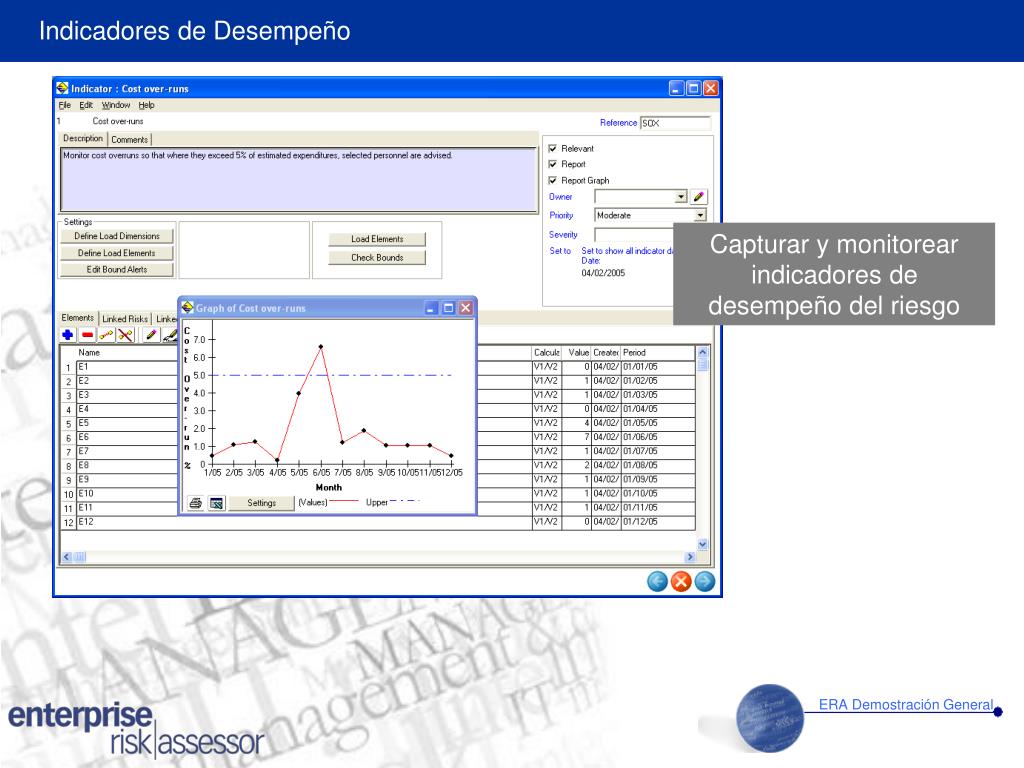Click Define Load Elements button
Viewport: 1024px width, 768px height.
point(117,253)
